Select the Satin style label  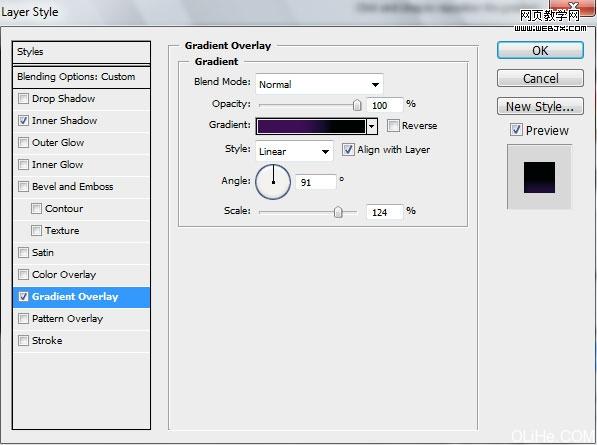tap(43, 253)
